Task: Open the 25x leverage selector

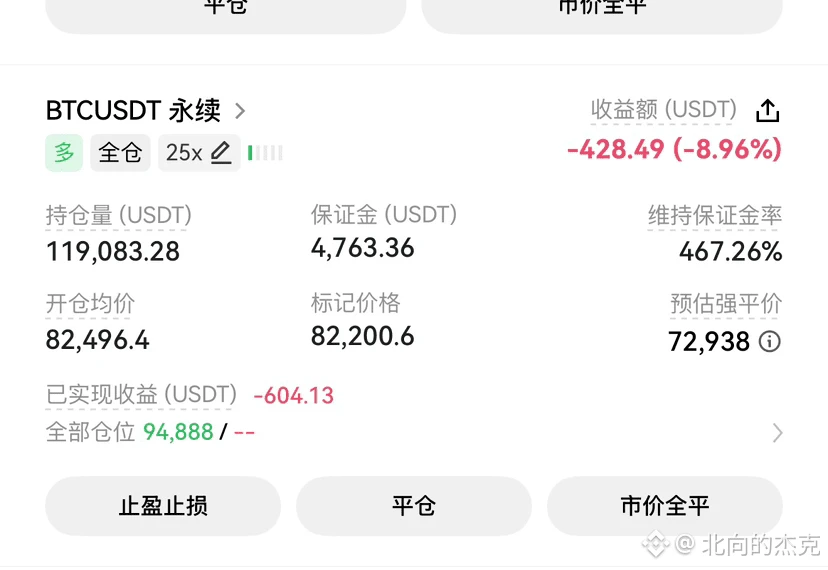Action: (x=199, y=153)
